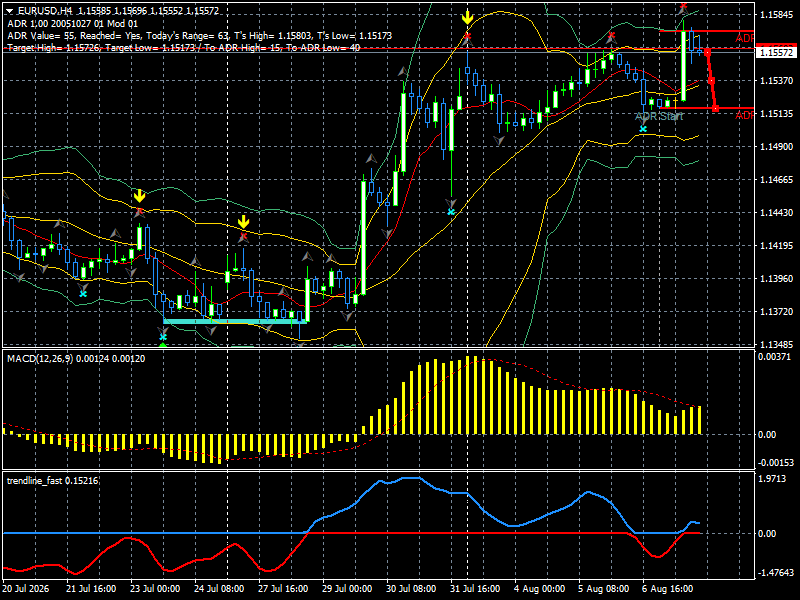Click time axis label 20 Jul 2026
This screenshot has width=800, height=600.
tap(26, 589)
